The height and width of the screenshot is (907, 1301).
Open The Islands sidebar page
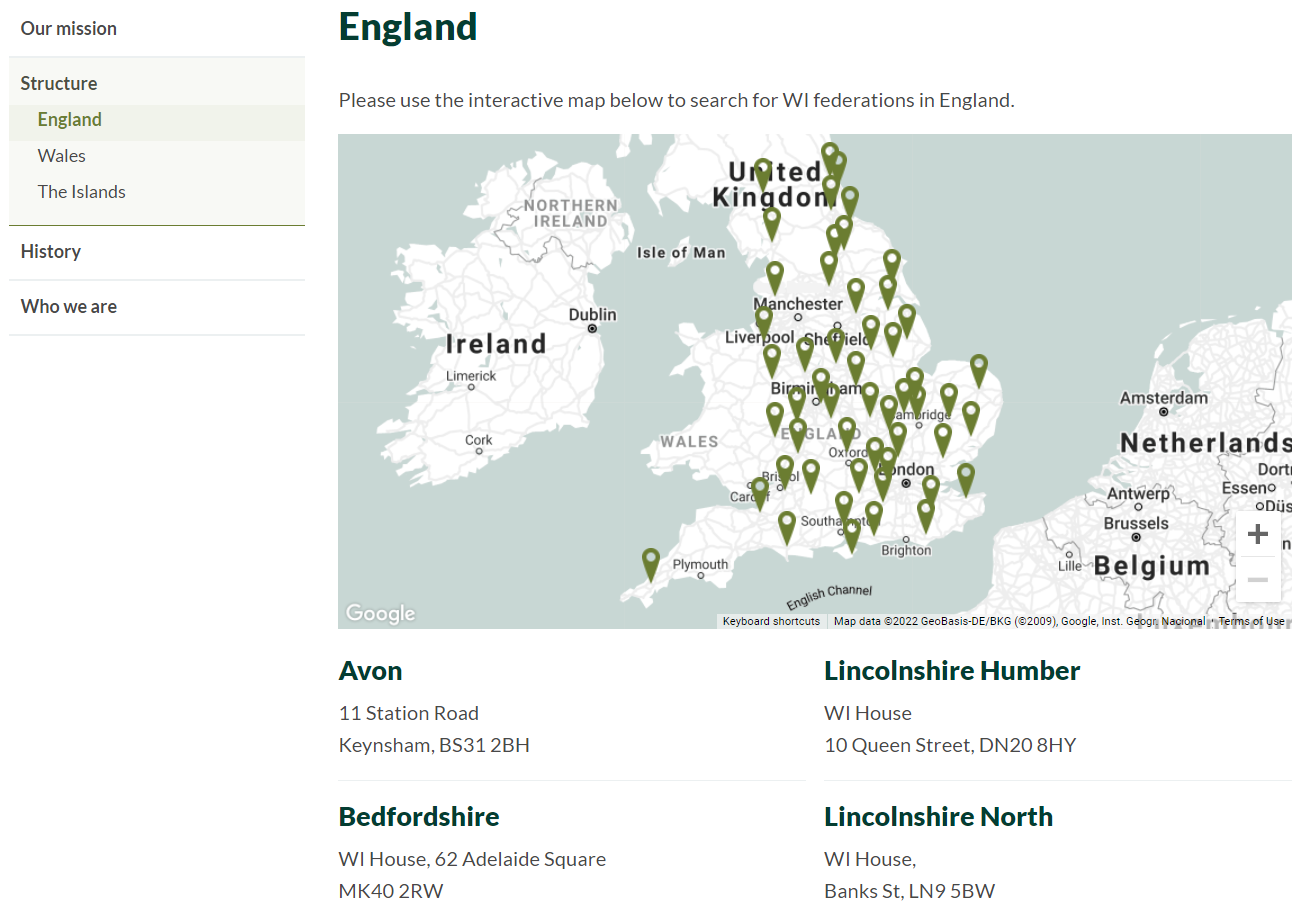[82, 191]
